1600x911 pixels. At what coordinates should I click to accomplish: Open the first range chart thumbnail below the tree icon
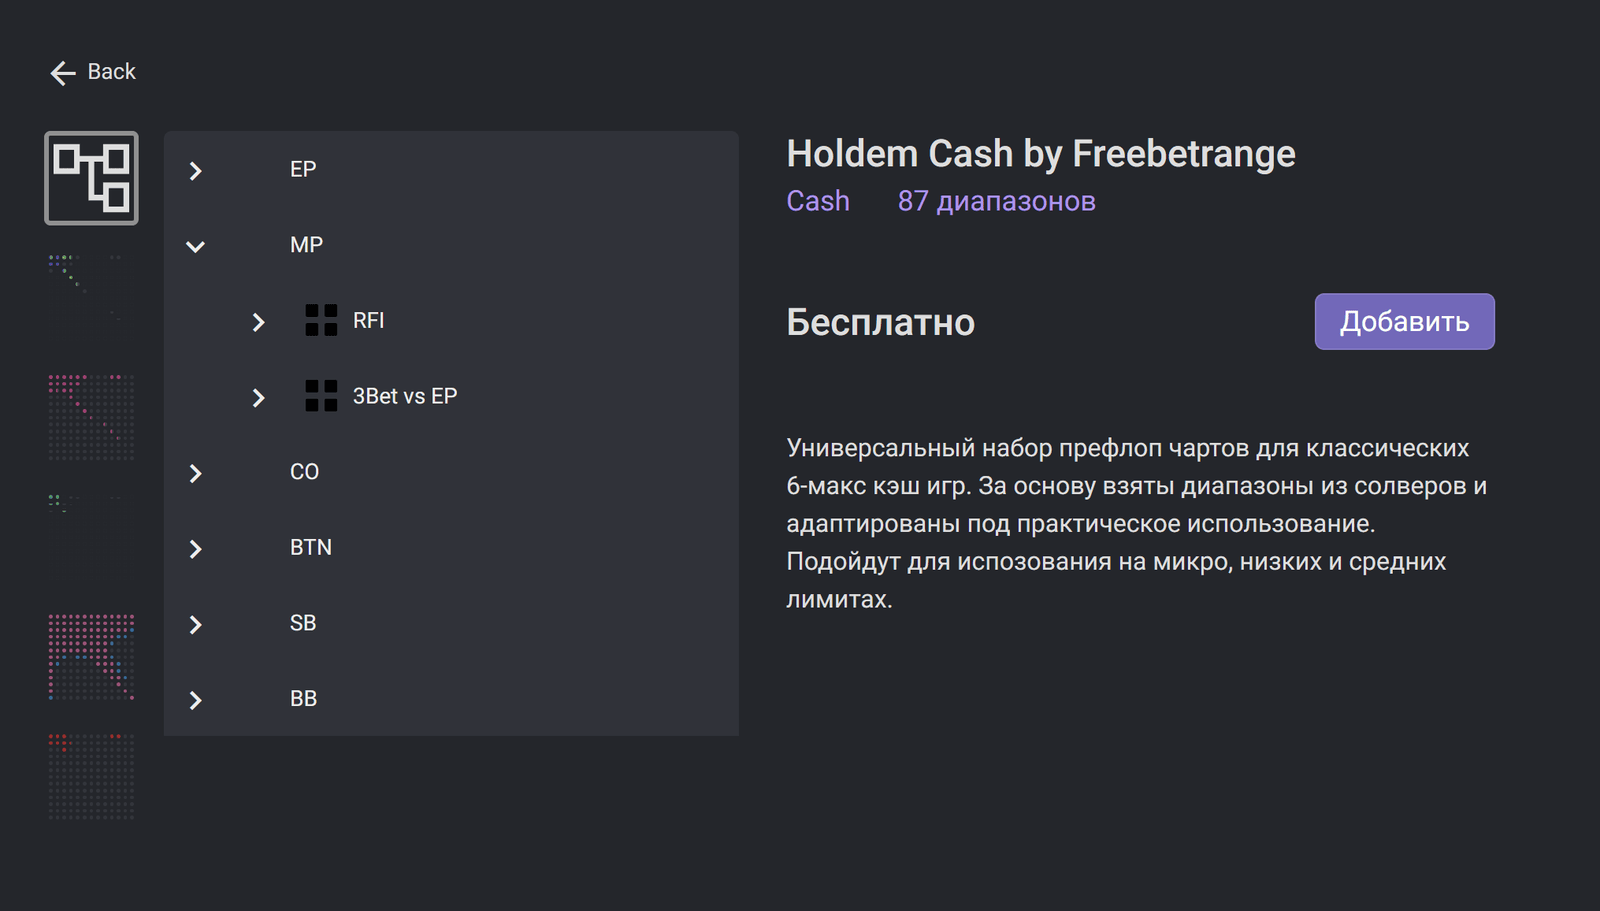click(90, 290)
